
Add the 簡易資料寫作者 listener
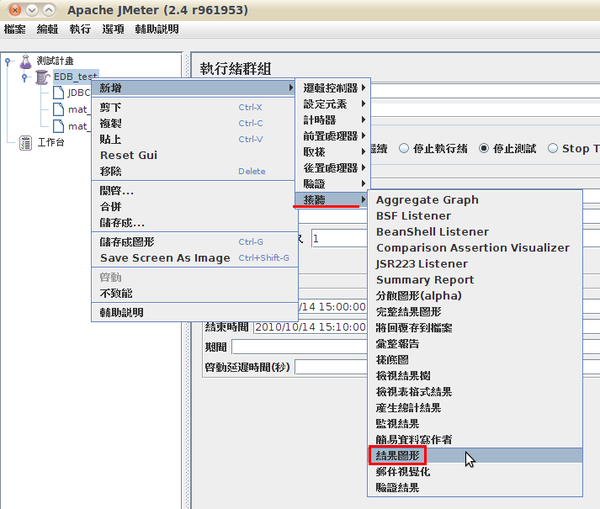tap(475, 440)
